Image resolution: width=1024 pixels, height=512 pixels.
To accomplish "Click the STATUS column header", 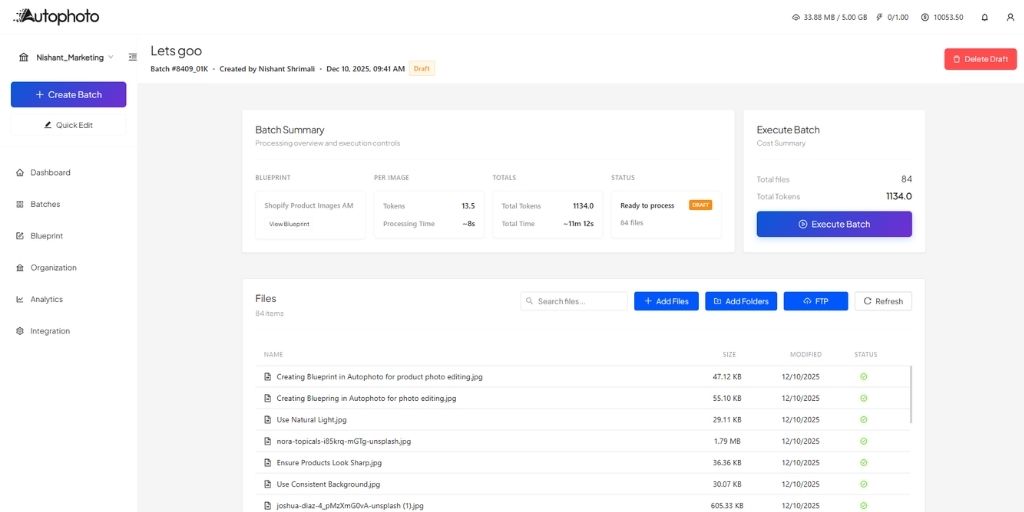I will [865, 355].
